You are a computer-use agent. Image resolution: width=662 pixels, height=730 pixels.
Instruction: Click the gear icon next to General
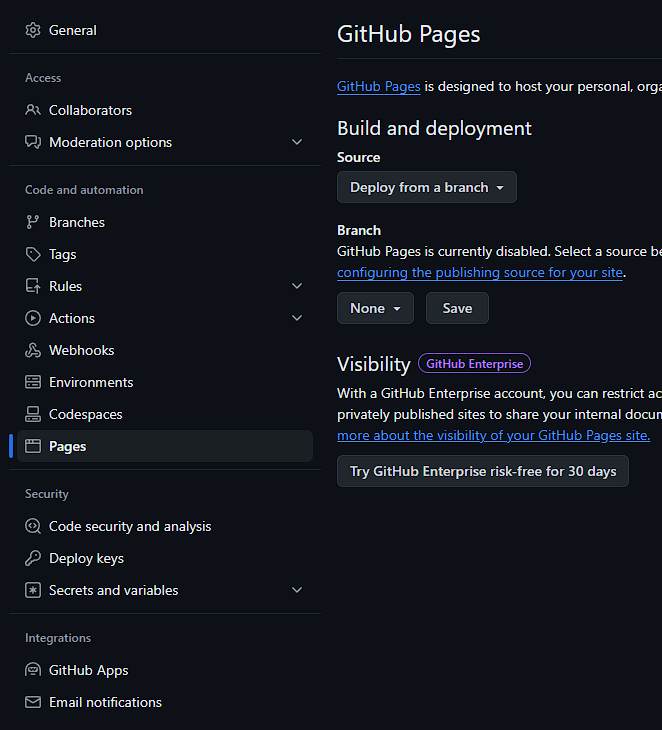click(x=33, y=30)
